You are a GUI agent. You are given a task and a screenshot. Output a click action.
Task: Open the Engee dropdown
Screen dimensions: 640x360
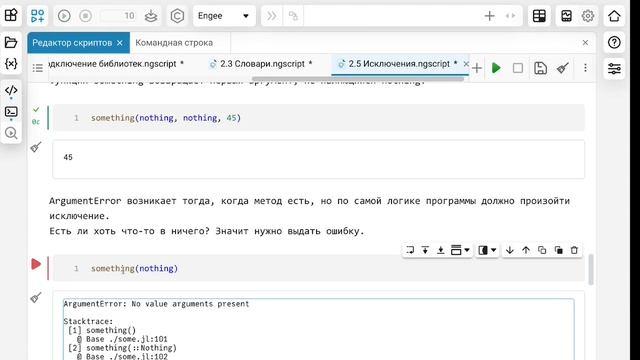(x=224, y=16)
